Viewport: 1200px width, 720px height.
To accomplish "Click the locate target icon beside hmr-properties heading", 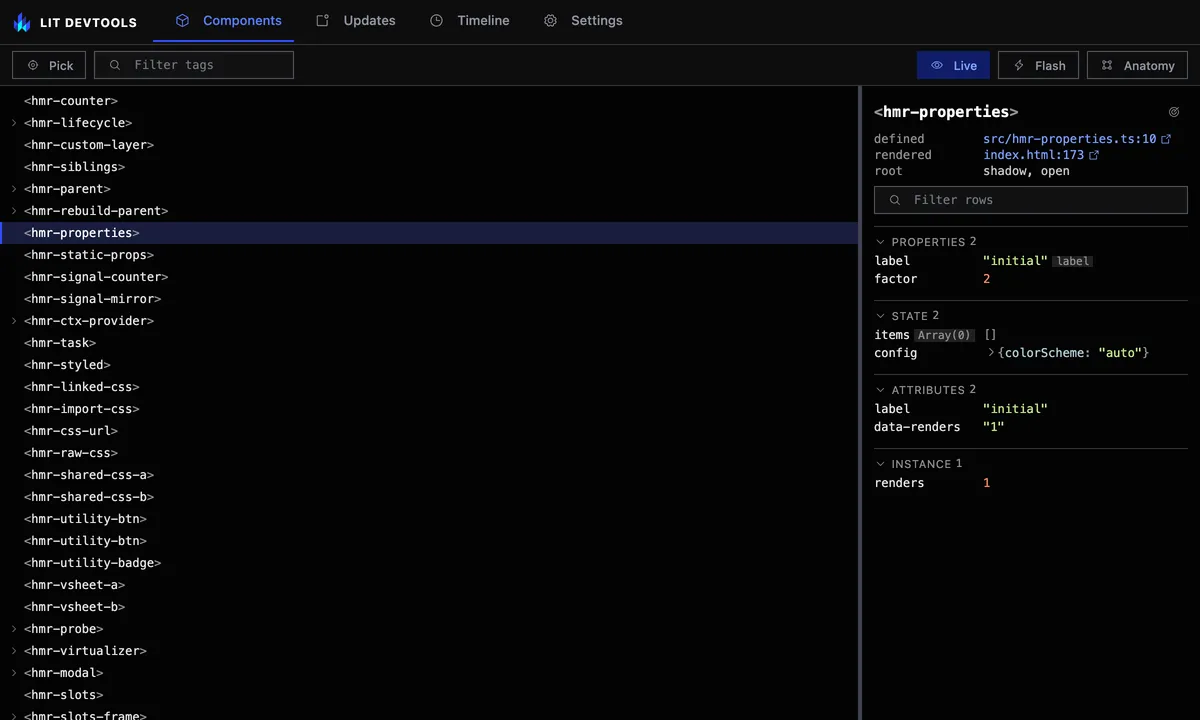I will pos(1174,112).
